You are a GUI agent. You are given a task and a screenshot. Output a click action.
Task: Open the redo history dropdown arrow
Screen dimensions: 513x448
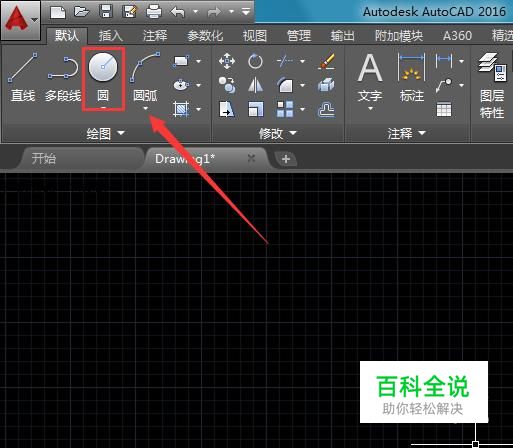click(232, 12)
